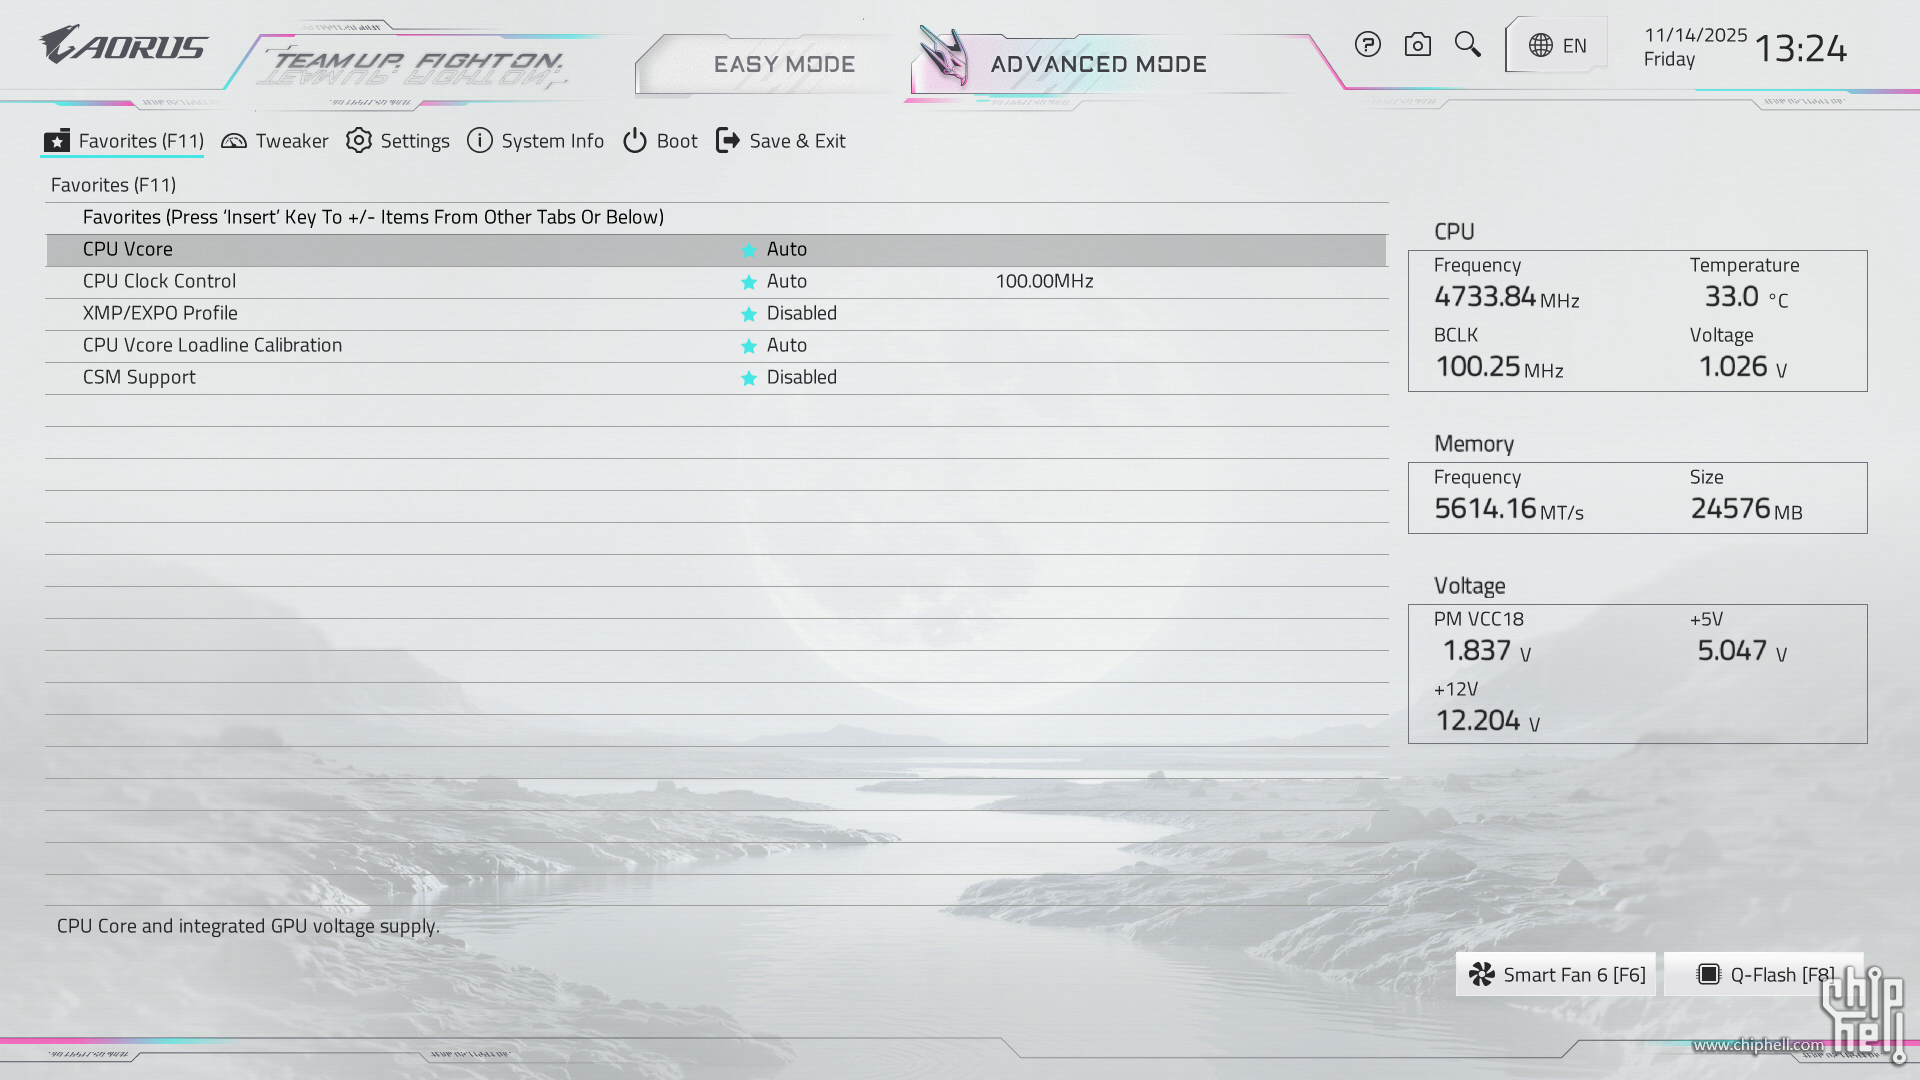Open the search magnifier icon
1920x1080 pixels.
[x=1467, y=45]
